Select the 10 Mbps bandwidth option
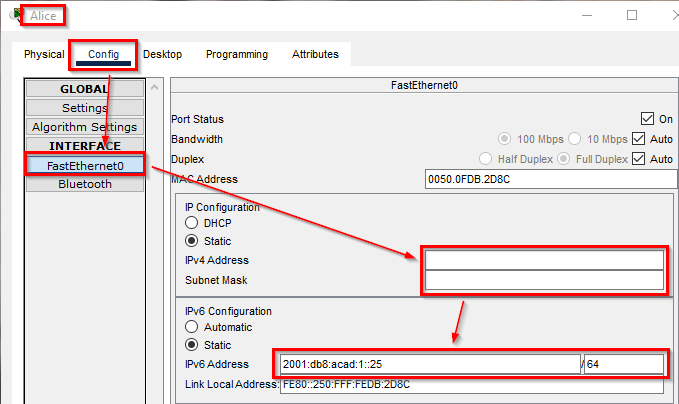679x404 pixels. [x=575, y=139]
